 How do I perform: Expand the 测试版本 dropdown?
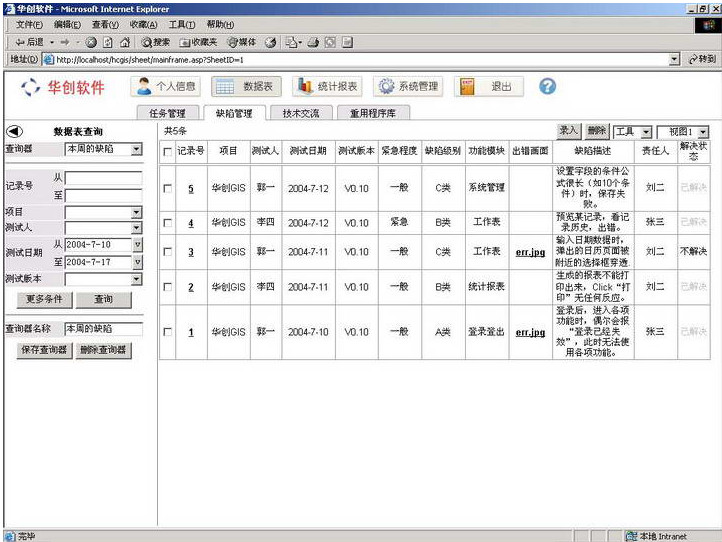[x=136, y=279]
